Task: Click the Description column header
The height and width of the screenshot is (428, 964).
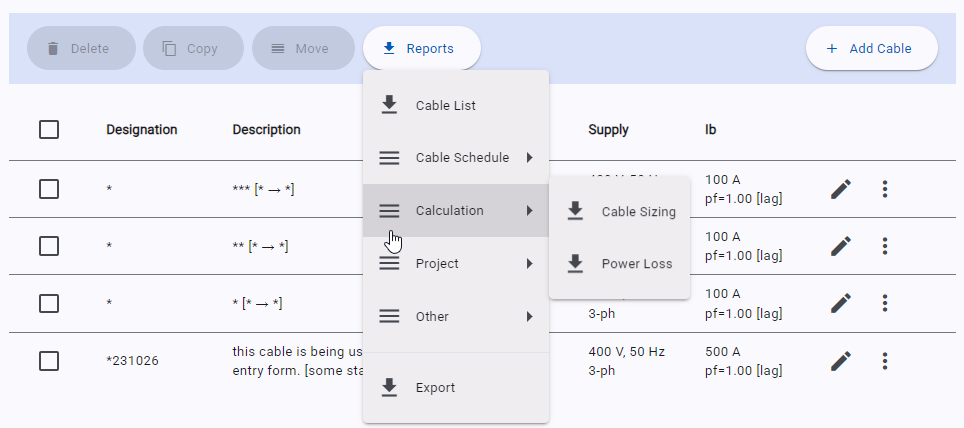Action: point(266,130)
